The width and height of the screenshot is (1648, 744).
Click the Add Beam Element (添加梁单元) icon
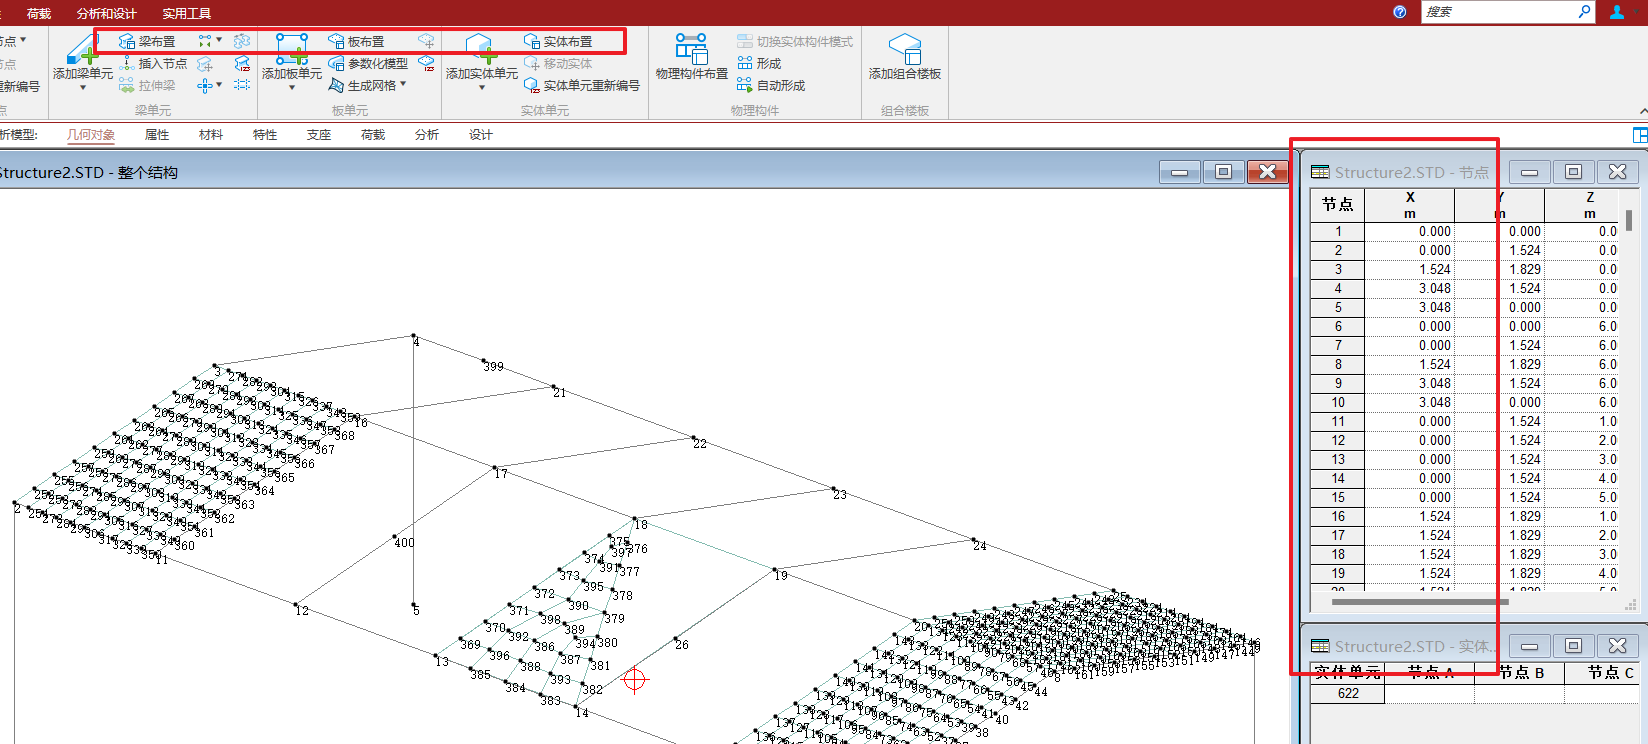[82, 50]
